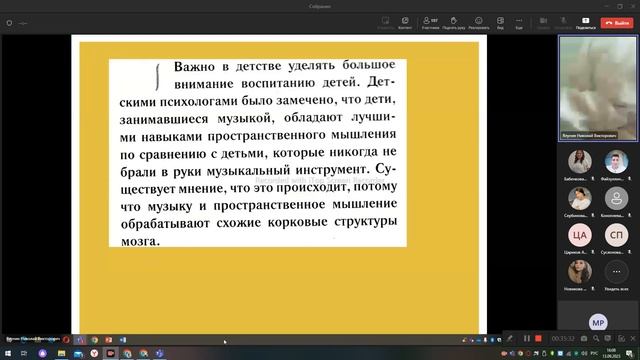Select the Файзуллин participant avatar
Viewport: 640px width, 360px height.
(616, 162)
